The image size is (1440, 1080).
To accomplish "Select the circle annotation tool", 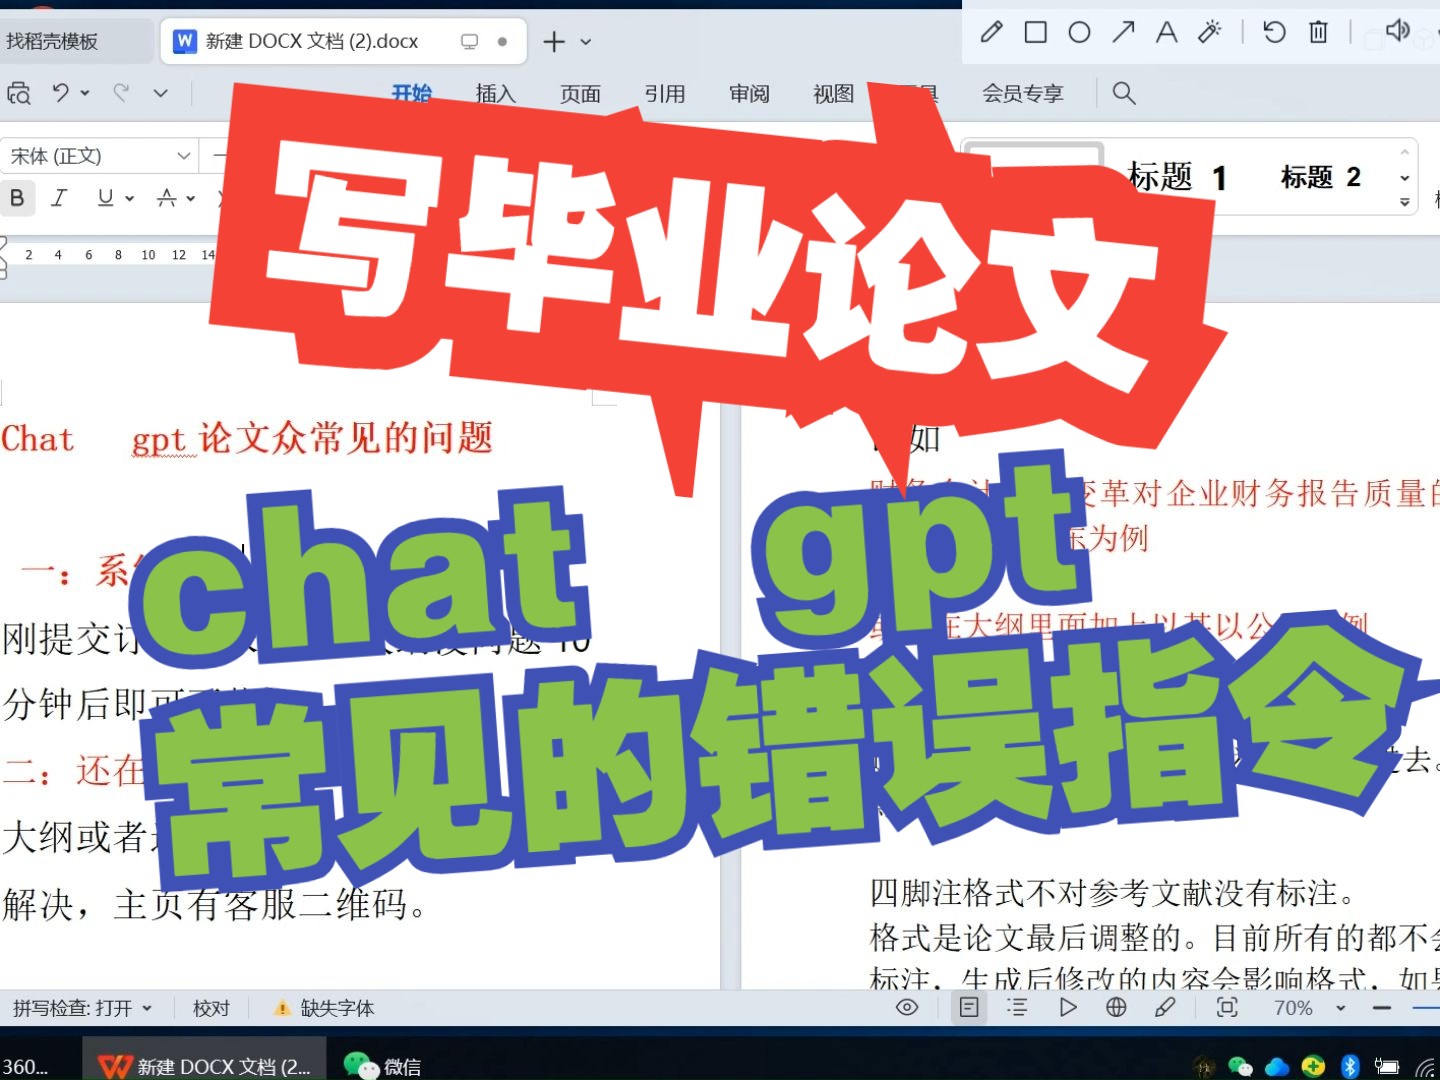I will click(x=1079, y=33).
